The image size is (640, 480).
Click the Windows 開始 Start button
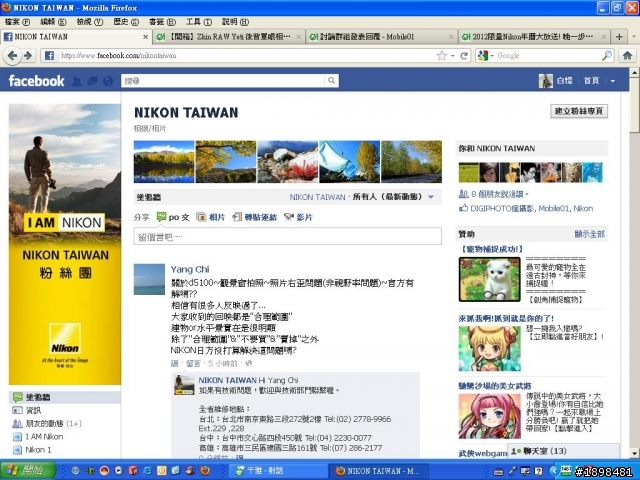pyautogui.click(x=28, y=471)
